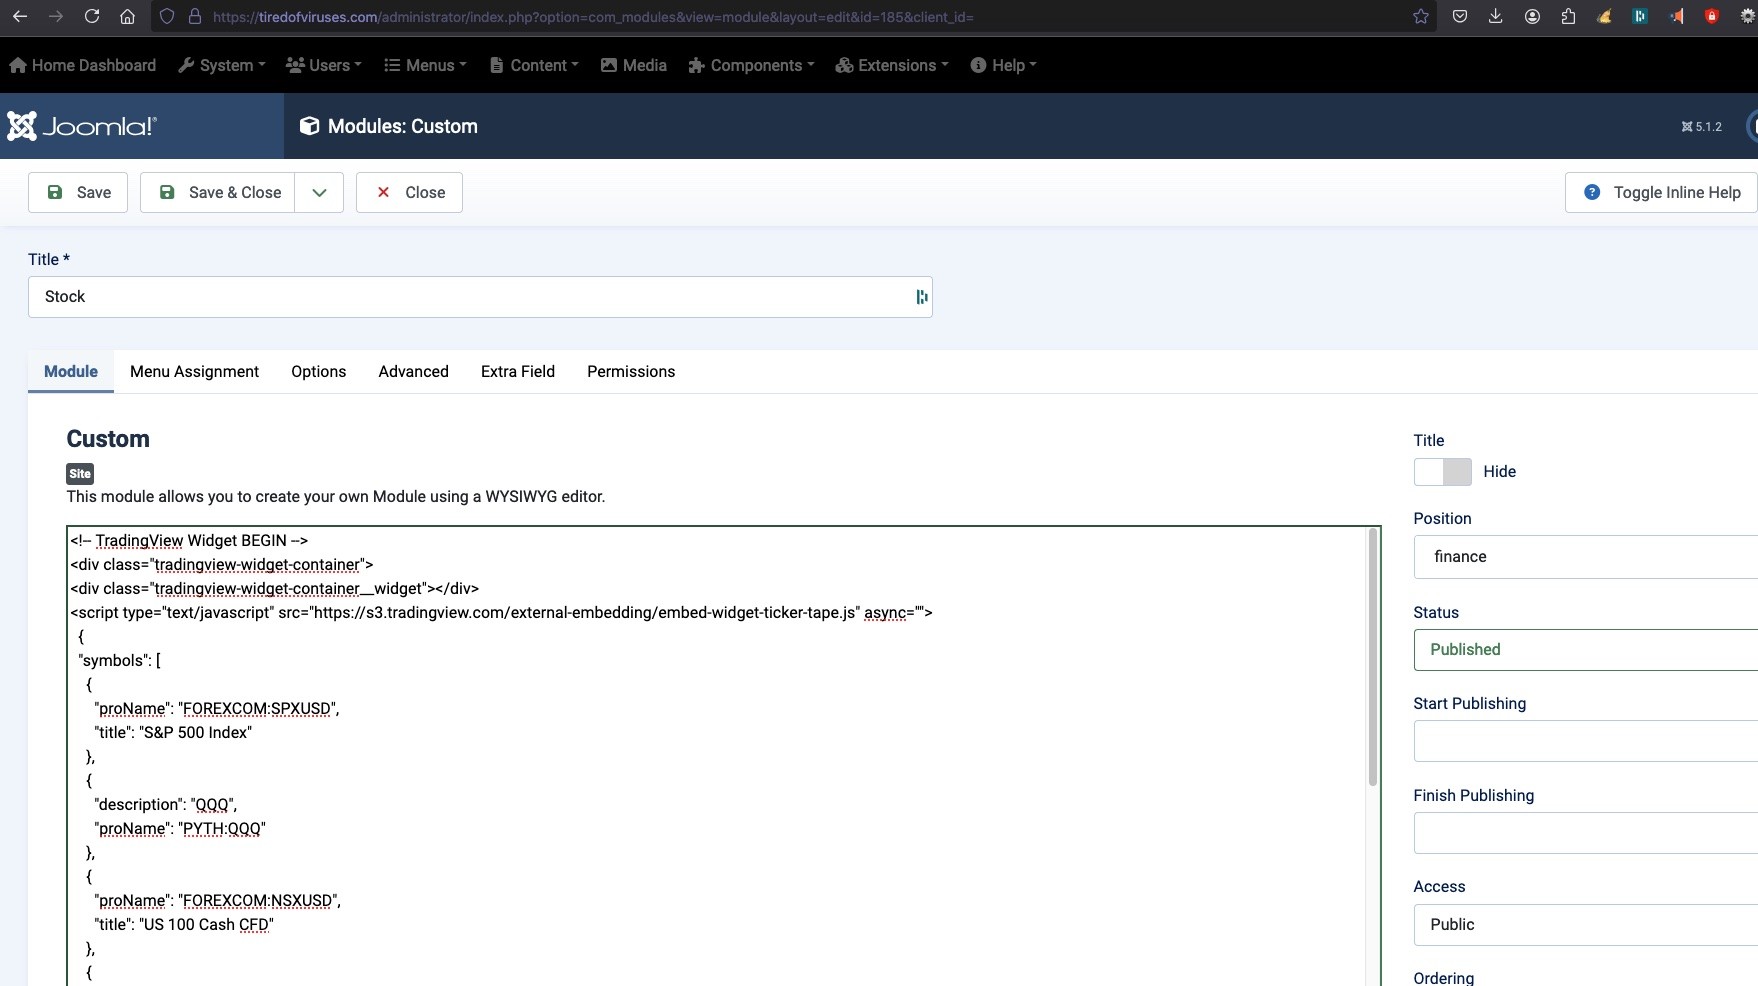Click the icon inside the Title field
This screenshot has width=1758, height=986.
pyautogui.click(x=921, y=297)
